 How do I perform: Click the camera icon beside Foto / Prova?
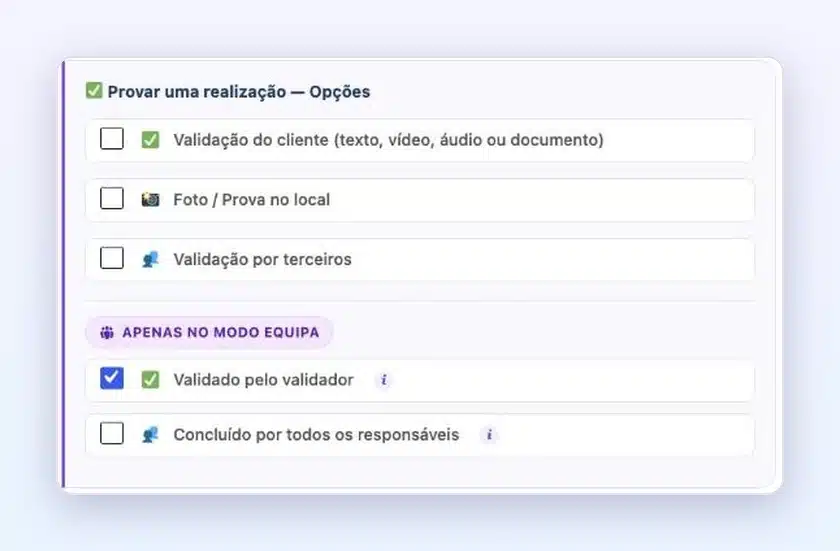(x=151, y=199)
